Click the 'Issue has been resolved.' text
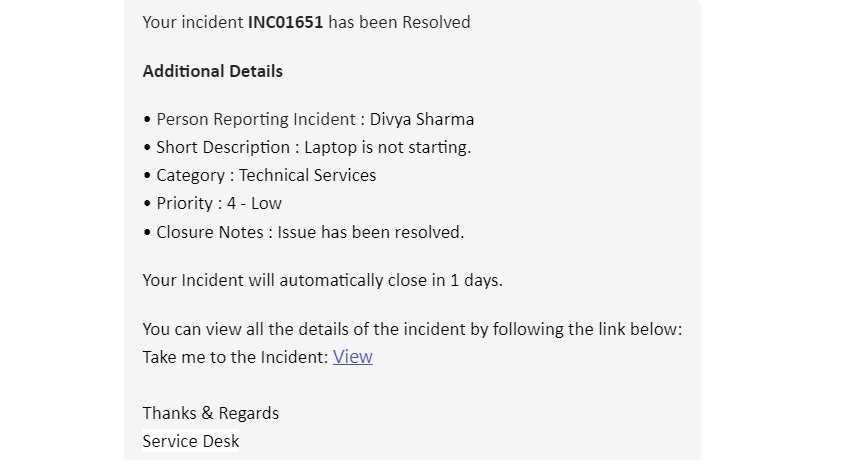The image size is (866, 464). tap(371, 232)
